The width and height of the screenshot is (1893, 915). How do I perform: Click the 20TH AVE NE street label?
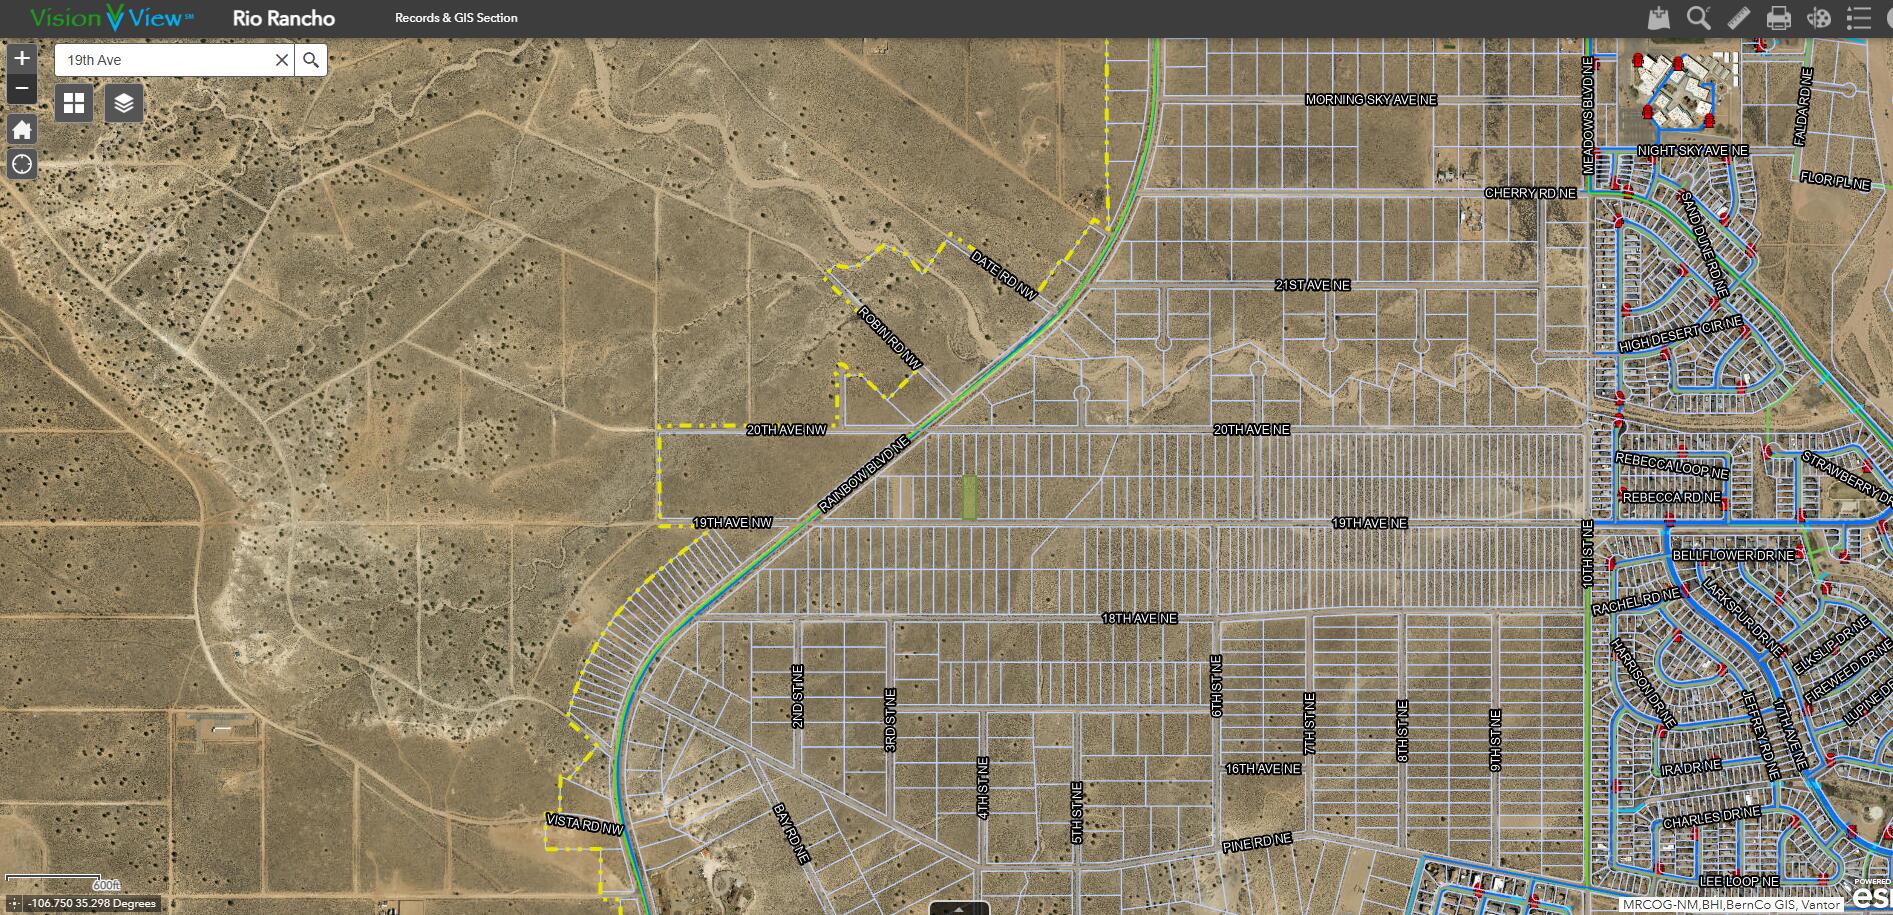tap(1251, 430)
